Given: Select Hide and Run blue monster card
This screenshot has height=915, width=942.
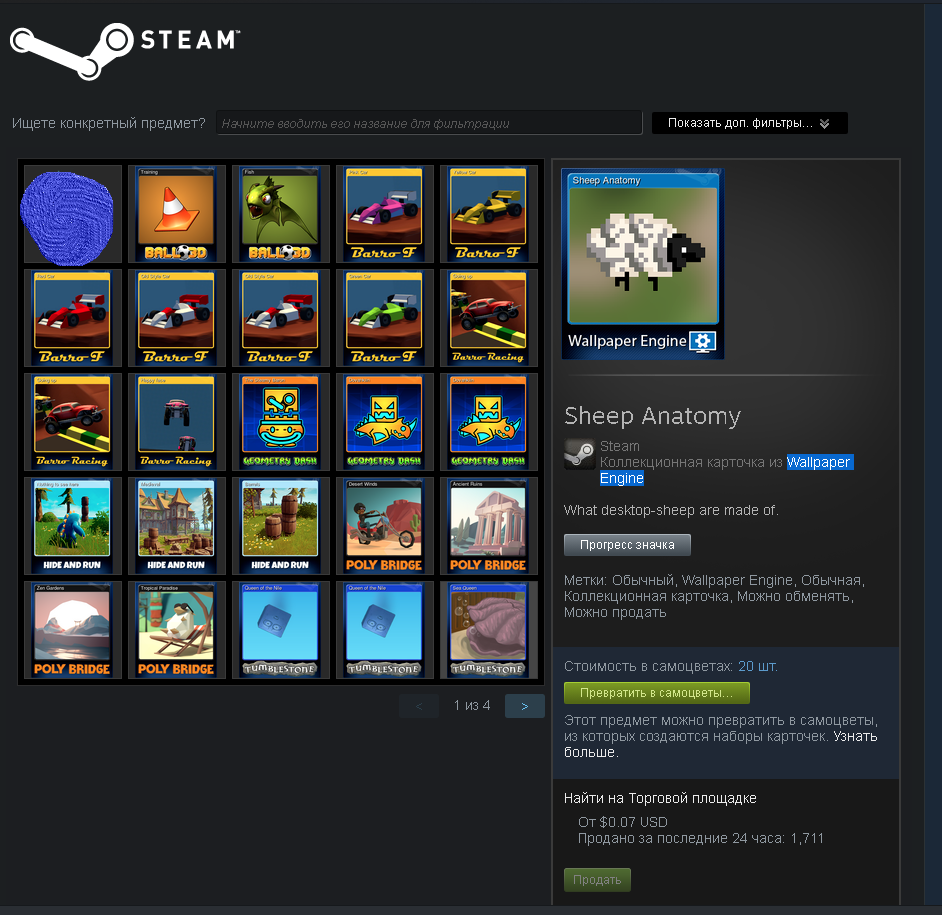Looking at the screenshot, I should (x=73, y=526).
